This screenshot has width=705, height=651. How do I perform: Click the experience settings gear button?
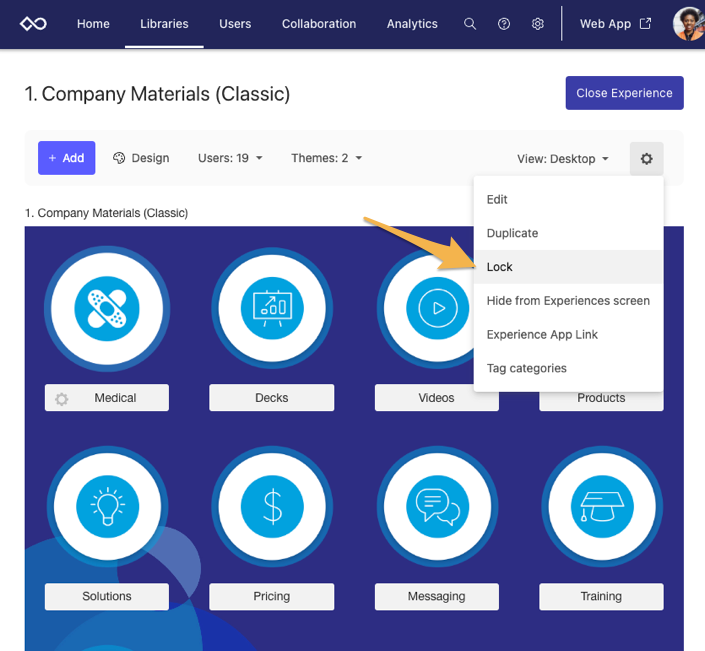click(x=647, y=159)
